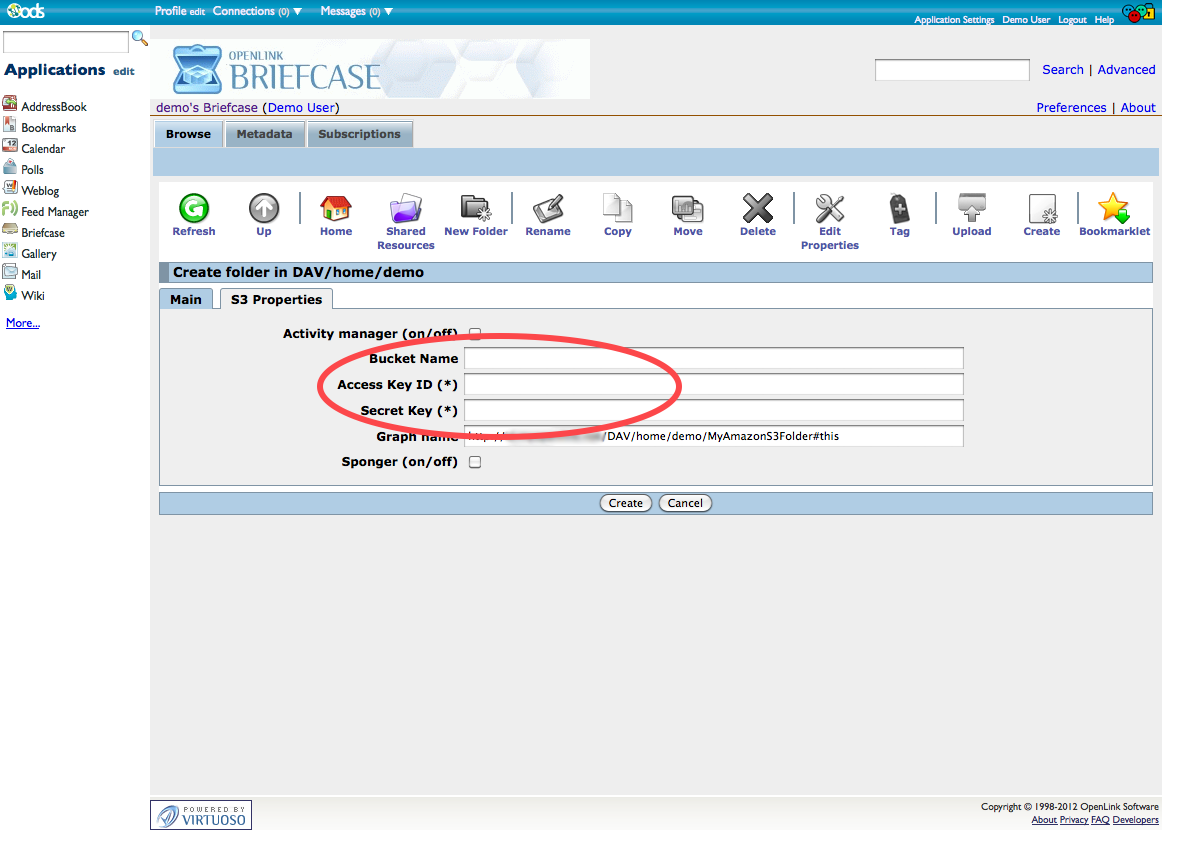Click into the Bucket Name field
The image size is (1180, 850).
click(x=713, y=359)
